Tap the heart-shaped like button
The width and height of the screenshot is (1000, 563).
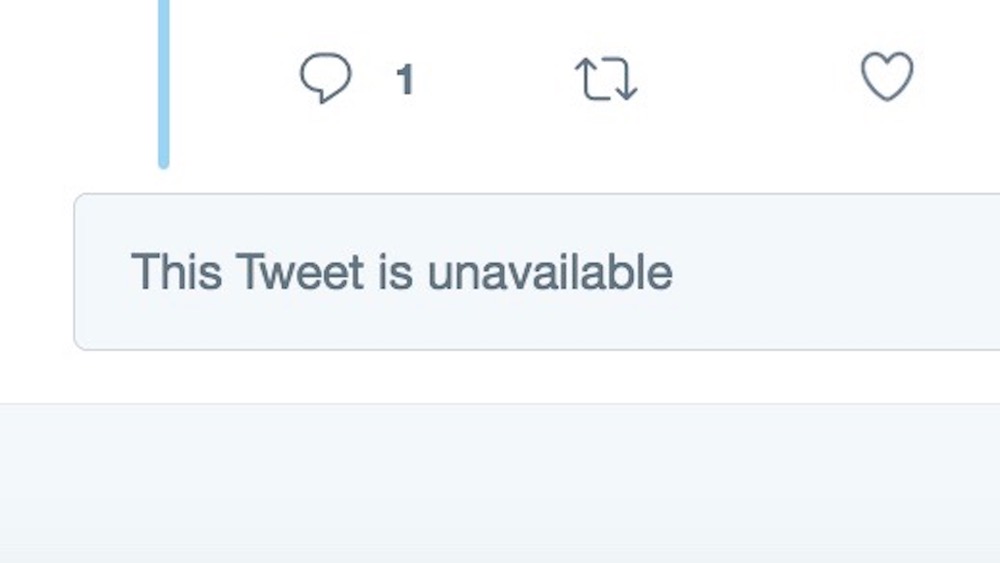[x=887, y=77]
